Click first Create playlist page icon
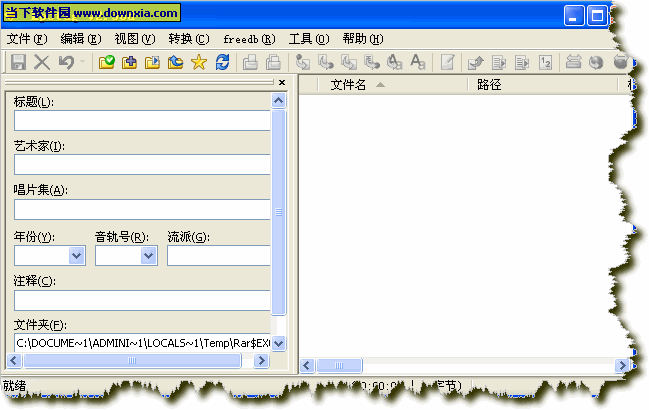The width and height of the screenshot is (649, 410). click(499, 62)
